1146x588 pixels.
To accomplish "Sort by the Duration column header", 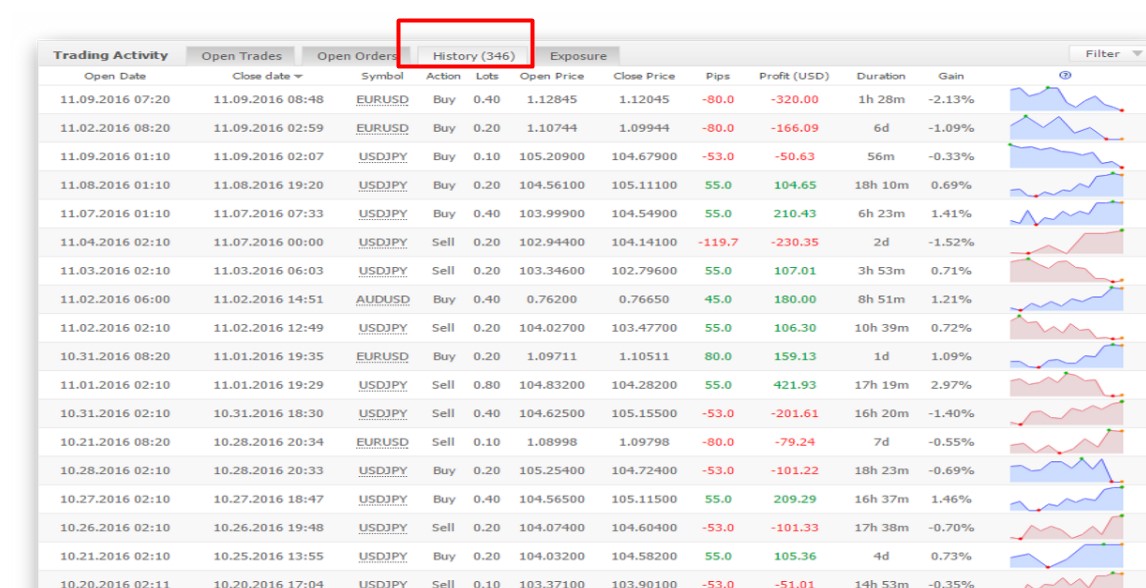I will click(881, 76).
